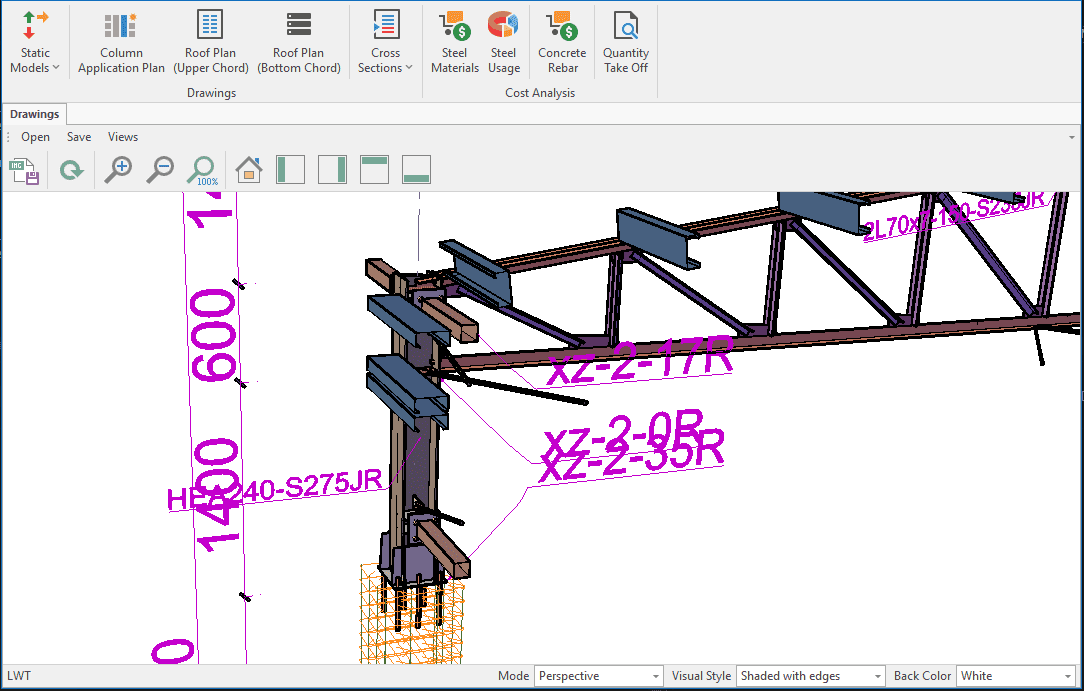Image resolution: width=1084 pixels, height=691 pixels.
Task: Go to the home view
Action: (249, 170)
